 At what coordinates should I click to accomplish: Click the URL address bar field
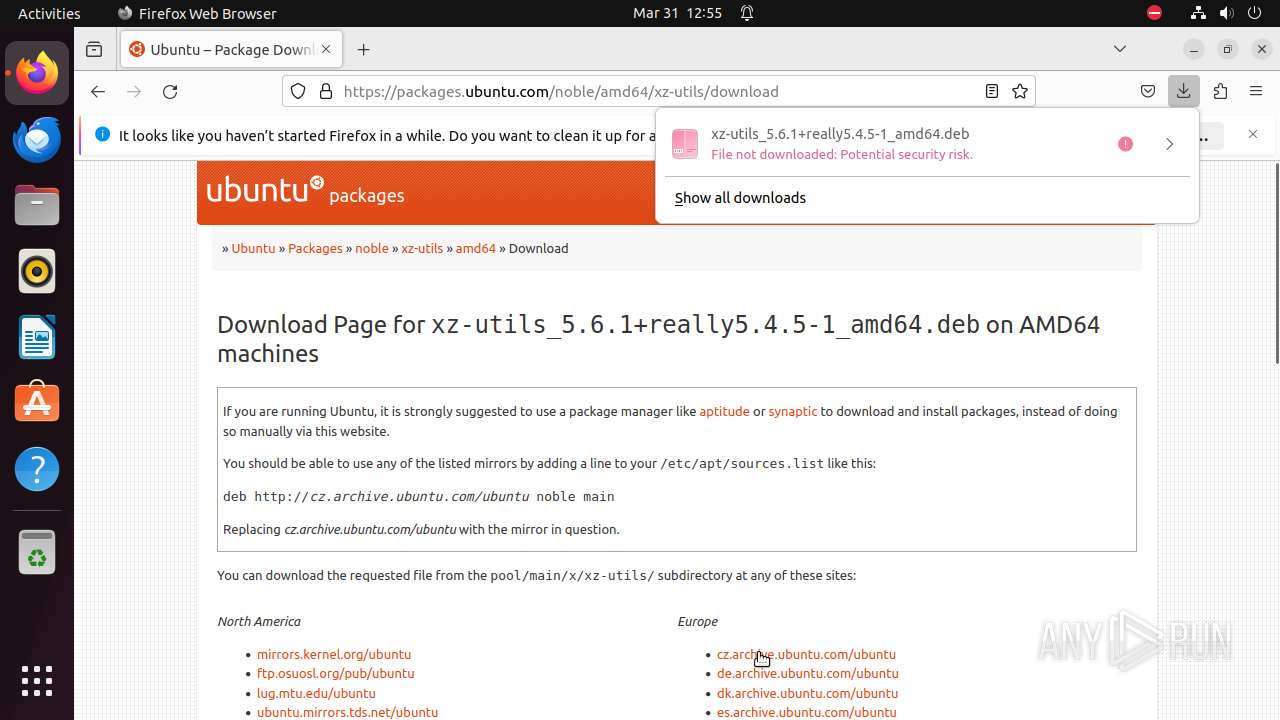coord(658,91)
